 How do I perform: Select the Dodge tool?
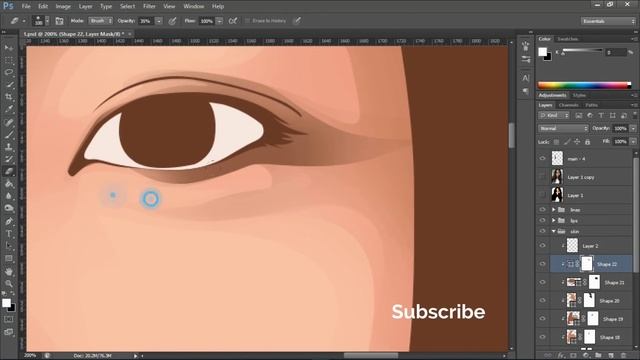(x=9, y=209)
